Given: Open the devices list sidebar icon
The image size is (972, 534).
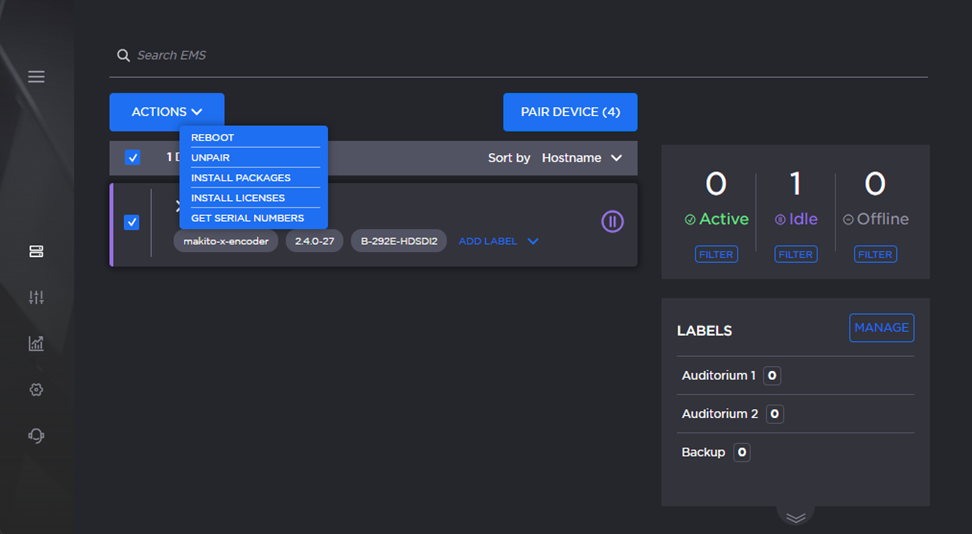Looking at the screenshot, I should (36, 251).
